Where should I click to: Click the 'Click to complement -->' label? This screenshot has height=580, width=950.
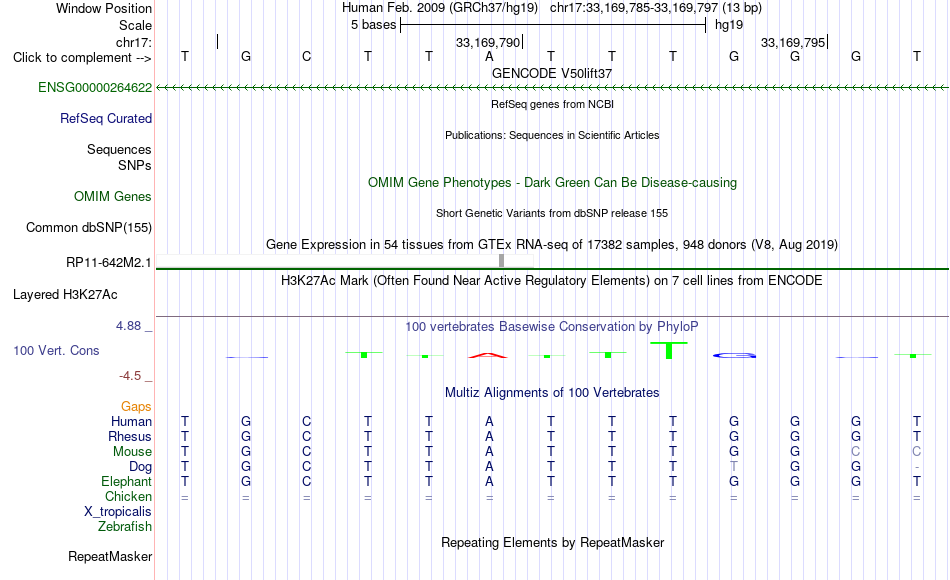pyautogui.click(x=82, y=58)
